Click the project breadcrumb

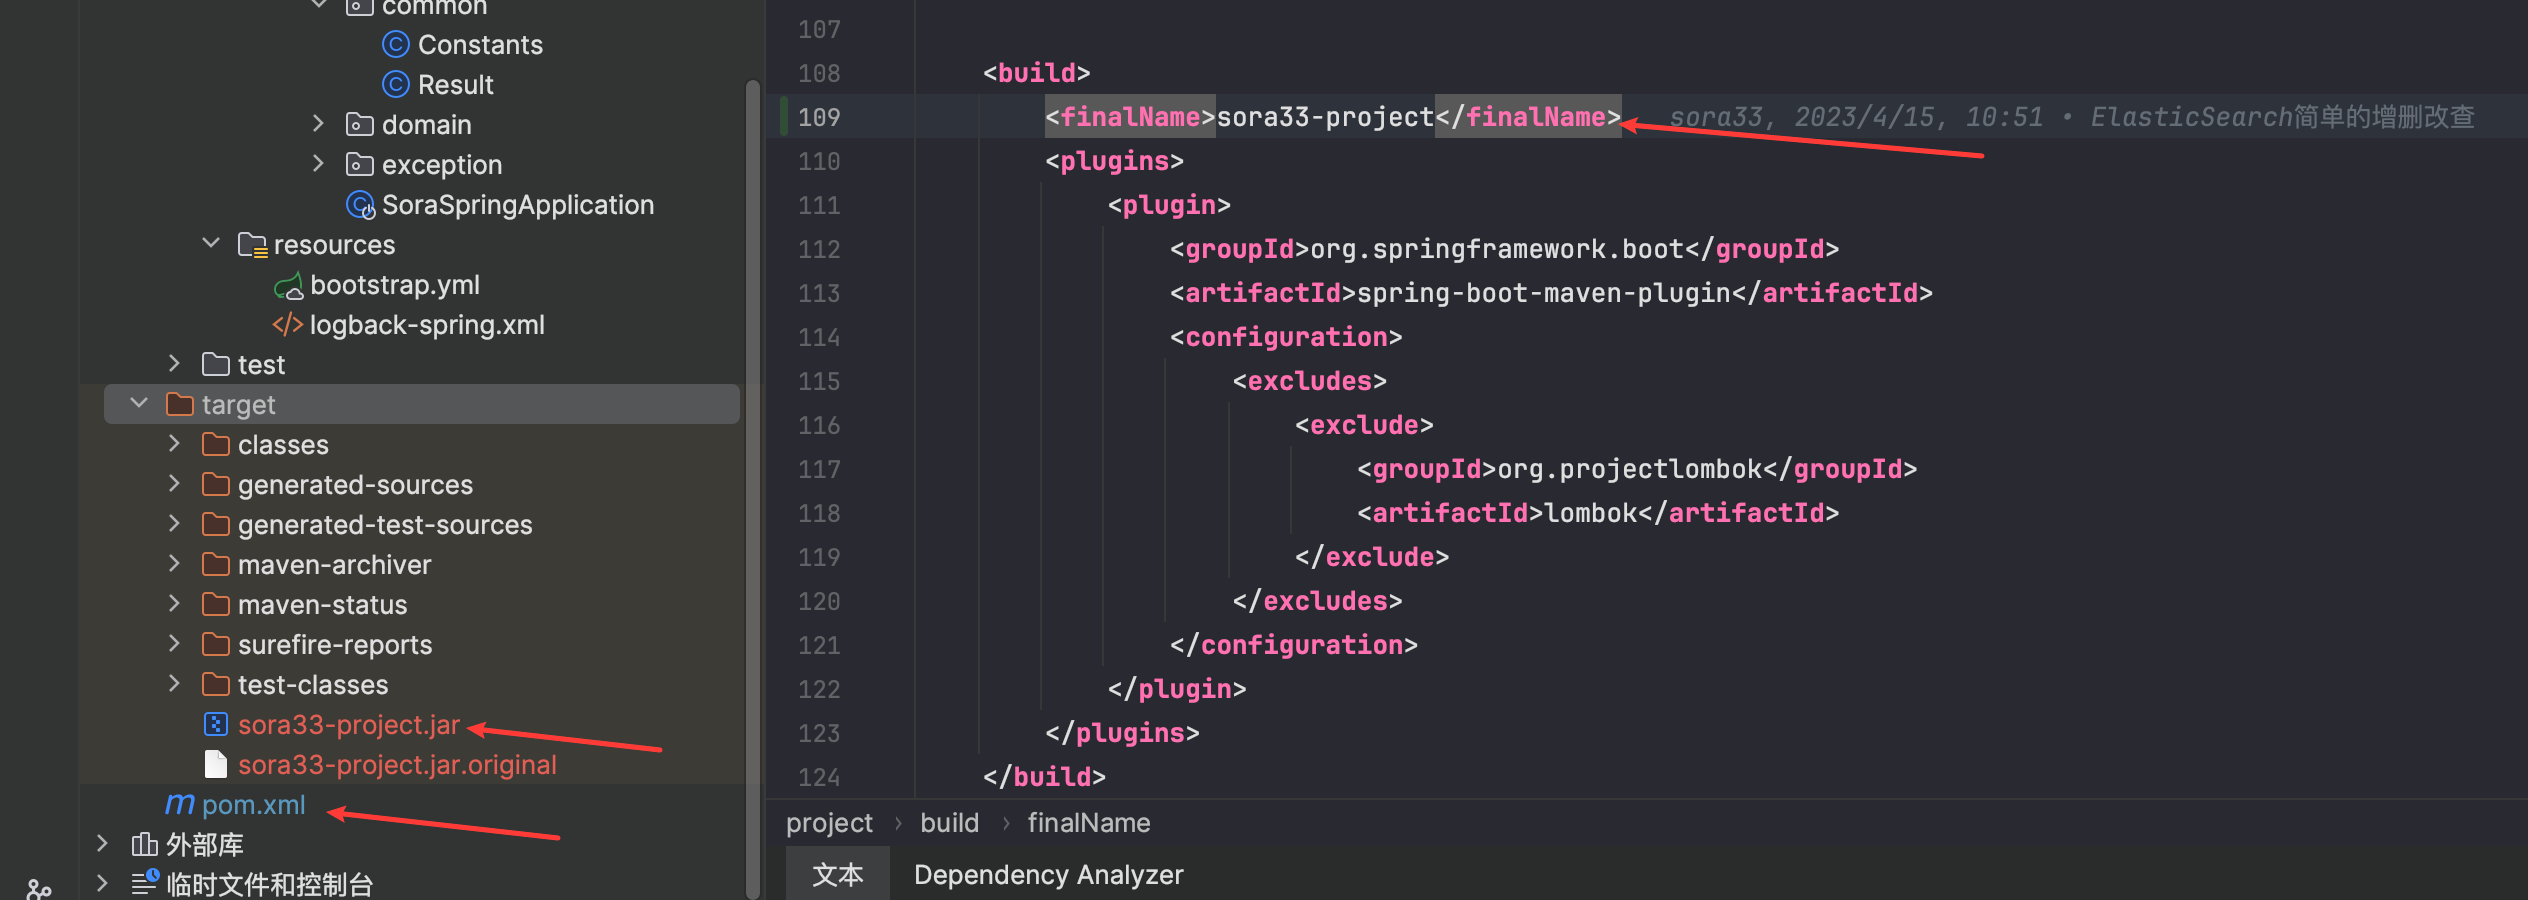pyautogui.click(x=829, y=823)
